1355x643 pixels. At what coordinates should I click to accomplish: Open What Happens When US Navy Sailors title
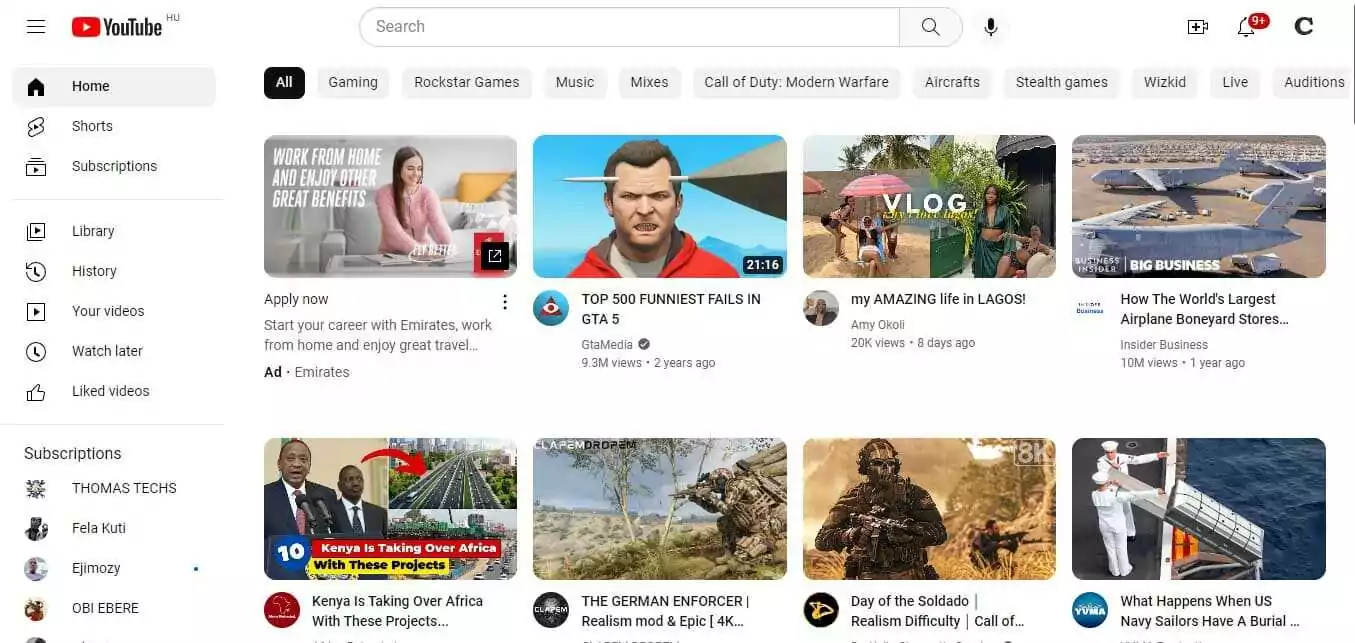[x=1210, y=611]
